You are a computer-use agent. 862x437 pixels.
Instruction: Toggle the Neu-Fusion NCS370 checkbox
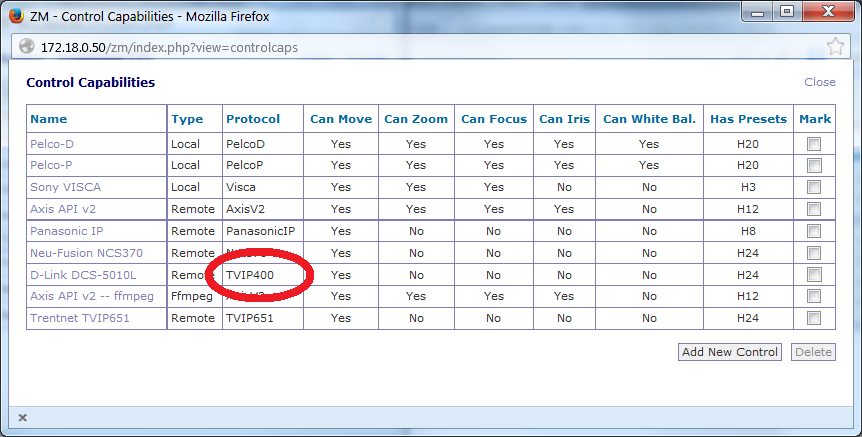pos(814,253)
